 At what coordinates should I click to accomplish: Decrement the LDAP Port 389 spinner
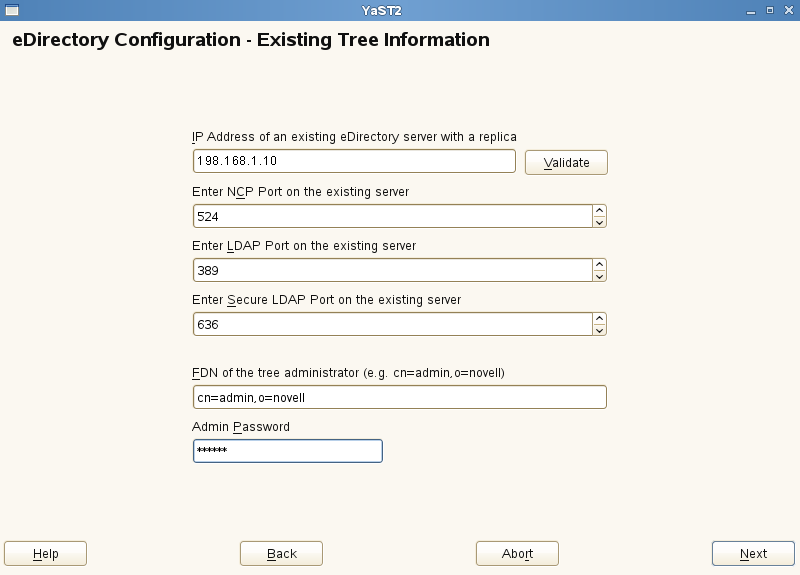[599, 277]
